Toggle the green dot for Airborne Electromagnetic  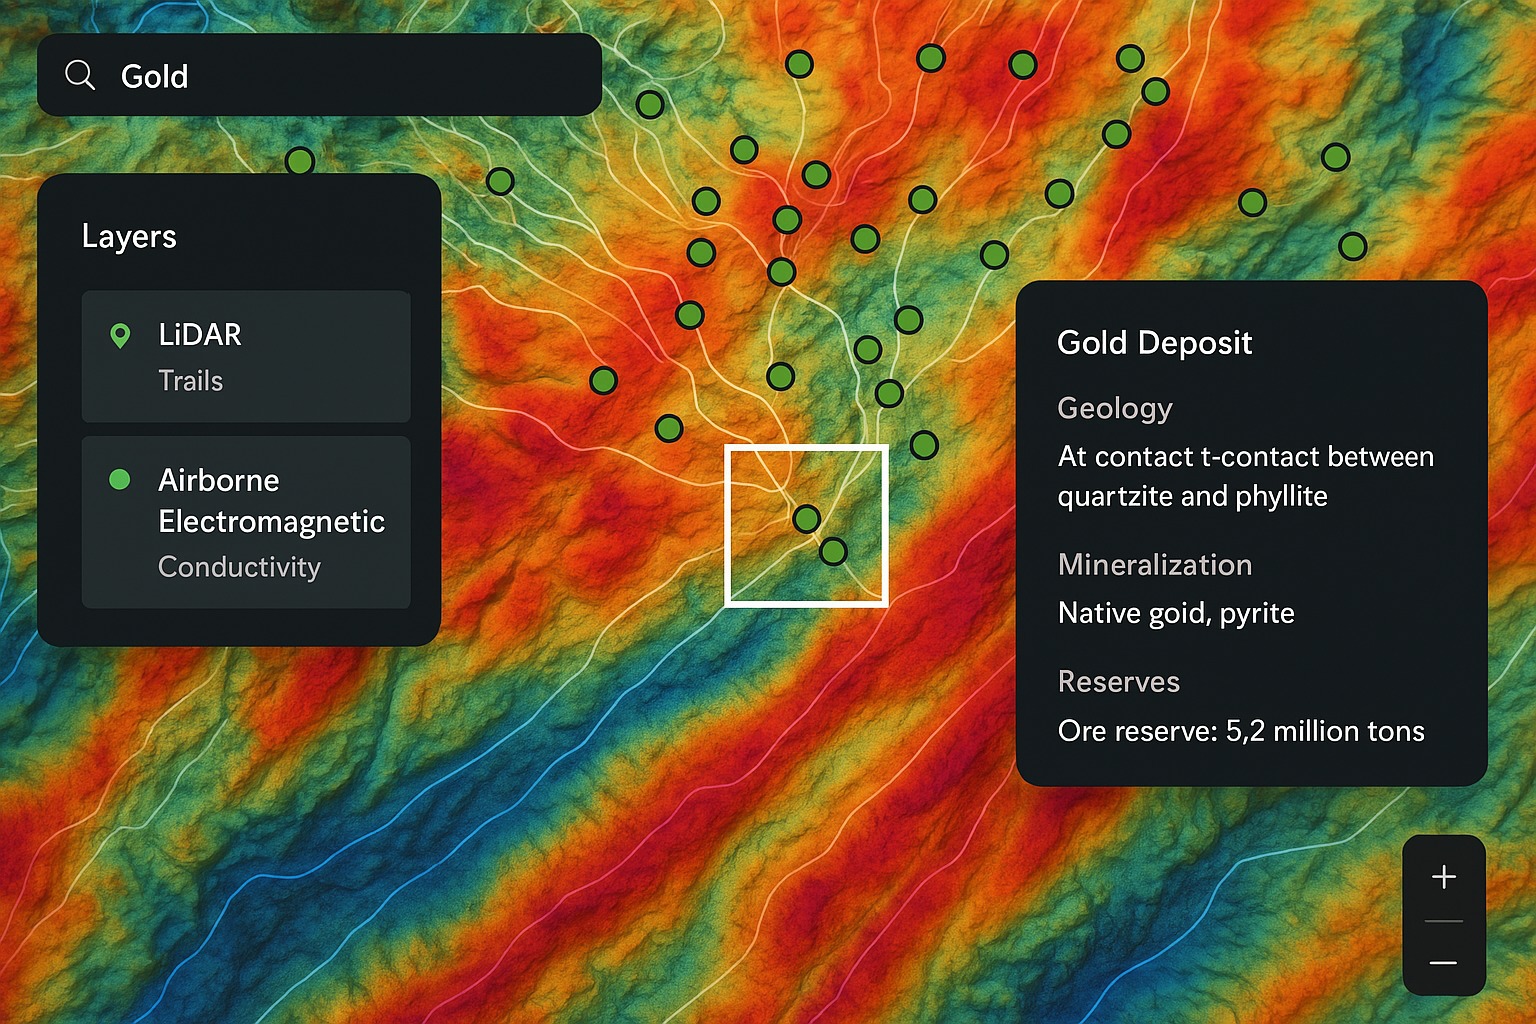[x=120, y=480]
